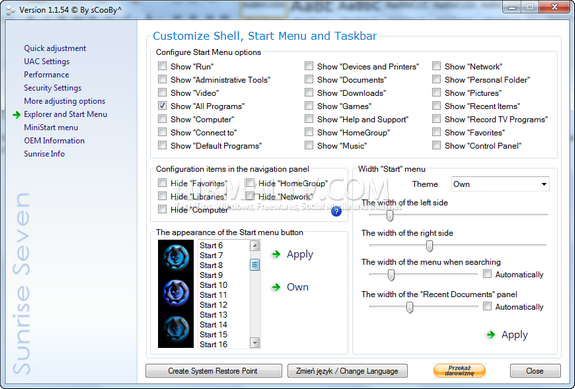Check Show "Help and Support"
The height and width of the screenshot is (389, 575).
coord(309,119)
